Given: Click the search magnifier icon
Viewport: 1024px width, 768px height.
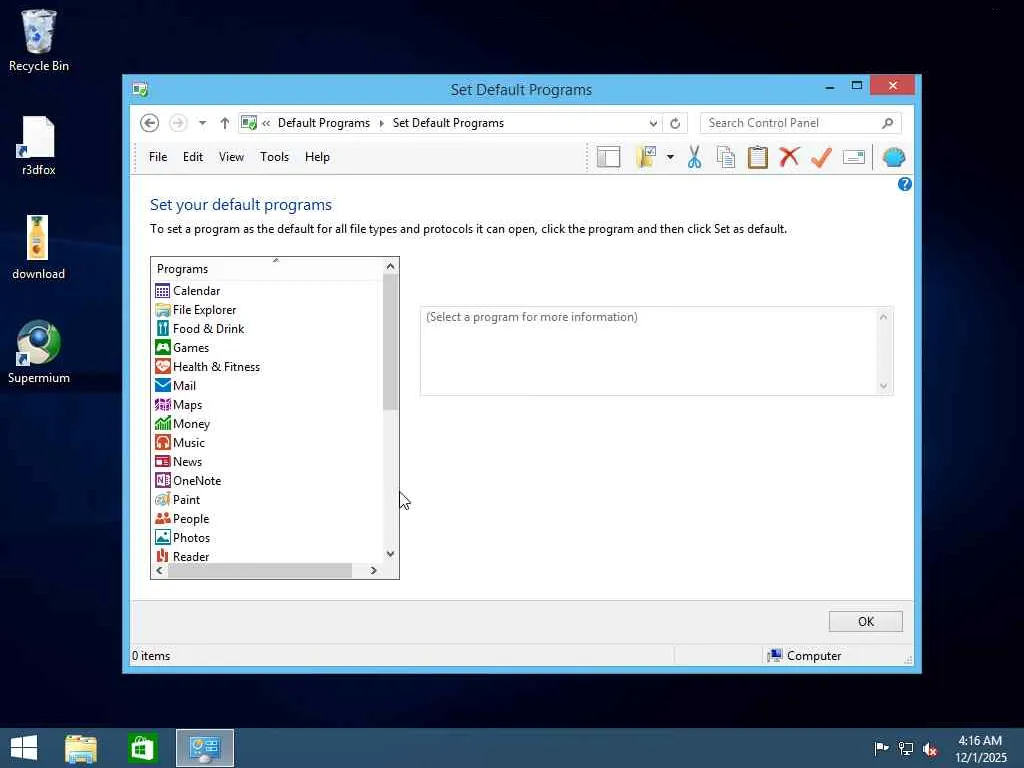Looking at the screenshot, I should [887, 123].
